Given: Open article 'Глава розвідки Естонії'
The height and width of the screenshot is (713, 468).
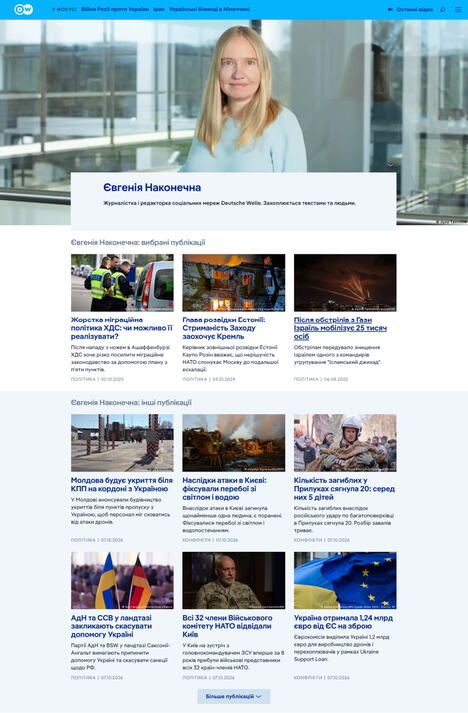Looking at the screenshot, I should tap(224, 328).
